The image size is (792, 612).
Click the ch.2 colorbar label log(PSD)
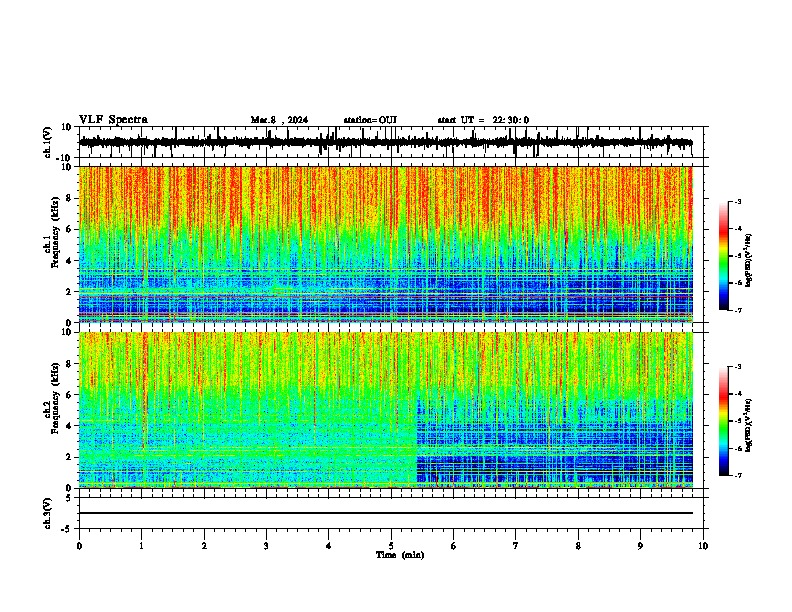[x=749, y=425]
